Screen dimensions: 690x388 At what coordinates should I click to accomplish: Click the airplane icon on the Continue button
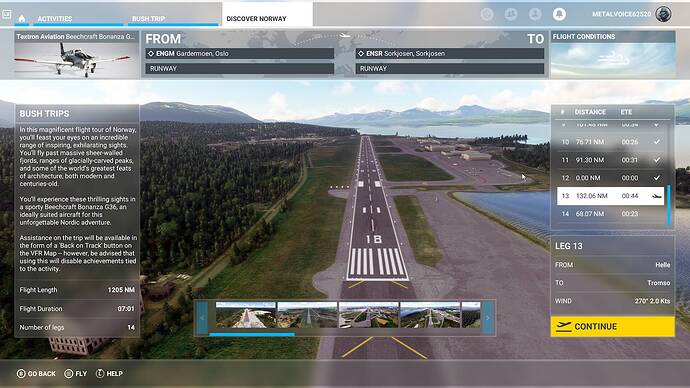coord(564,326)
